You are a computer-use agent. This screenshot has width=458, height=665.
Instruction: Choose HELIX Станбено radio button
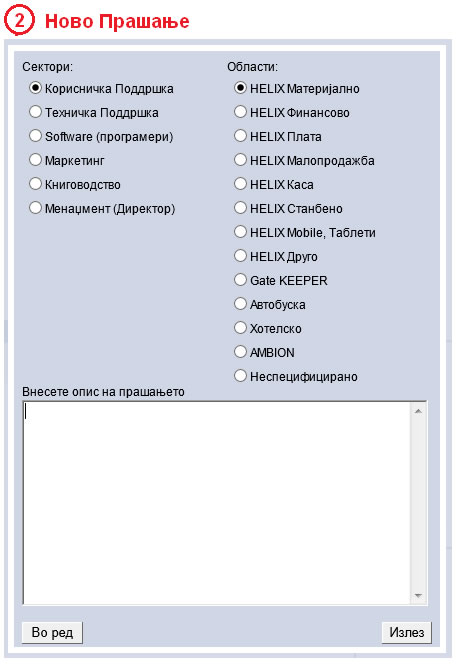pyautogui.click(x=240, y=208)
